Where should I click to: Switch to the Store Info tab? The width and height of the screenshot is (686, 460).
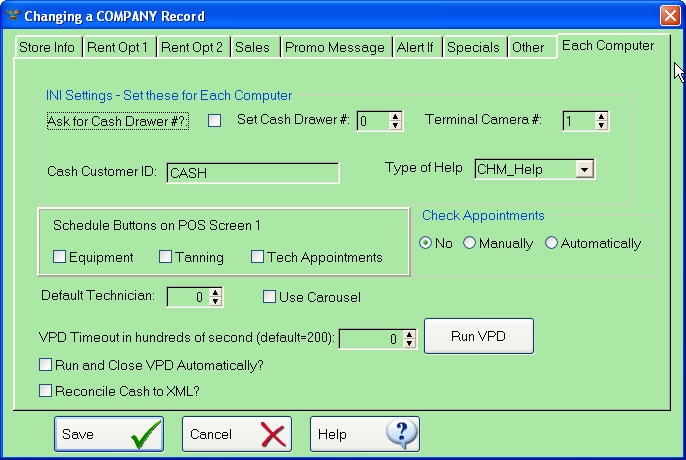pos(48,47)
